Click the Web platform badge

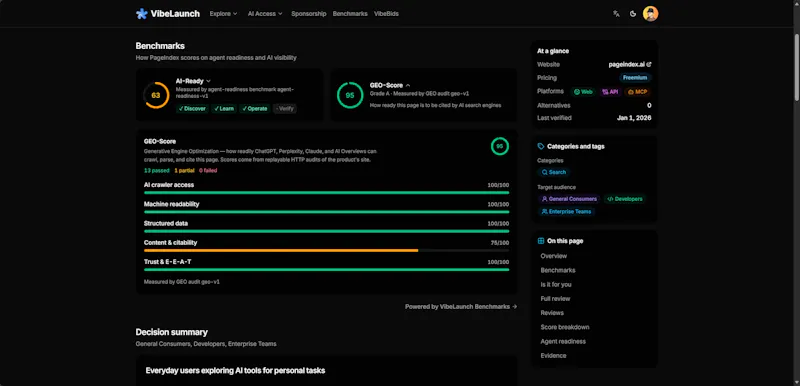click(x=583, y=92)
